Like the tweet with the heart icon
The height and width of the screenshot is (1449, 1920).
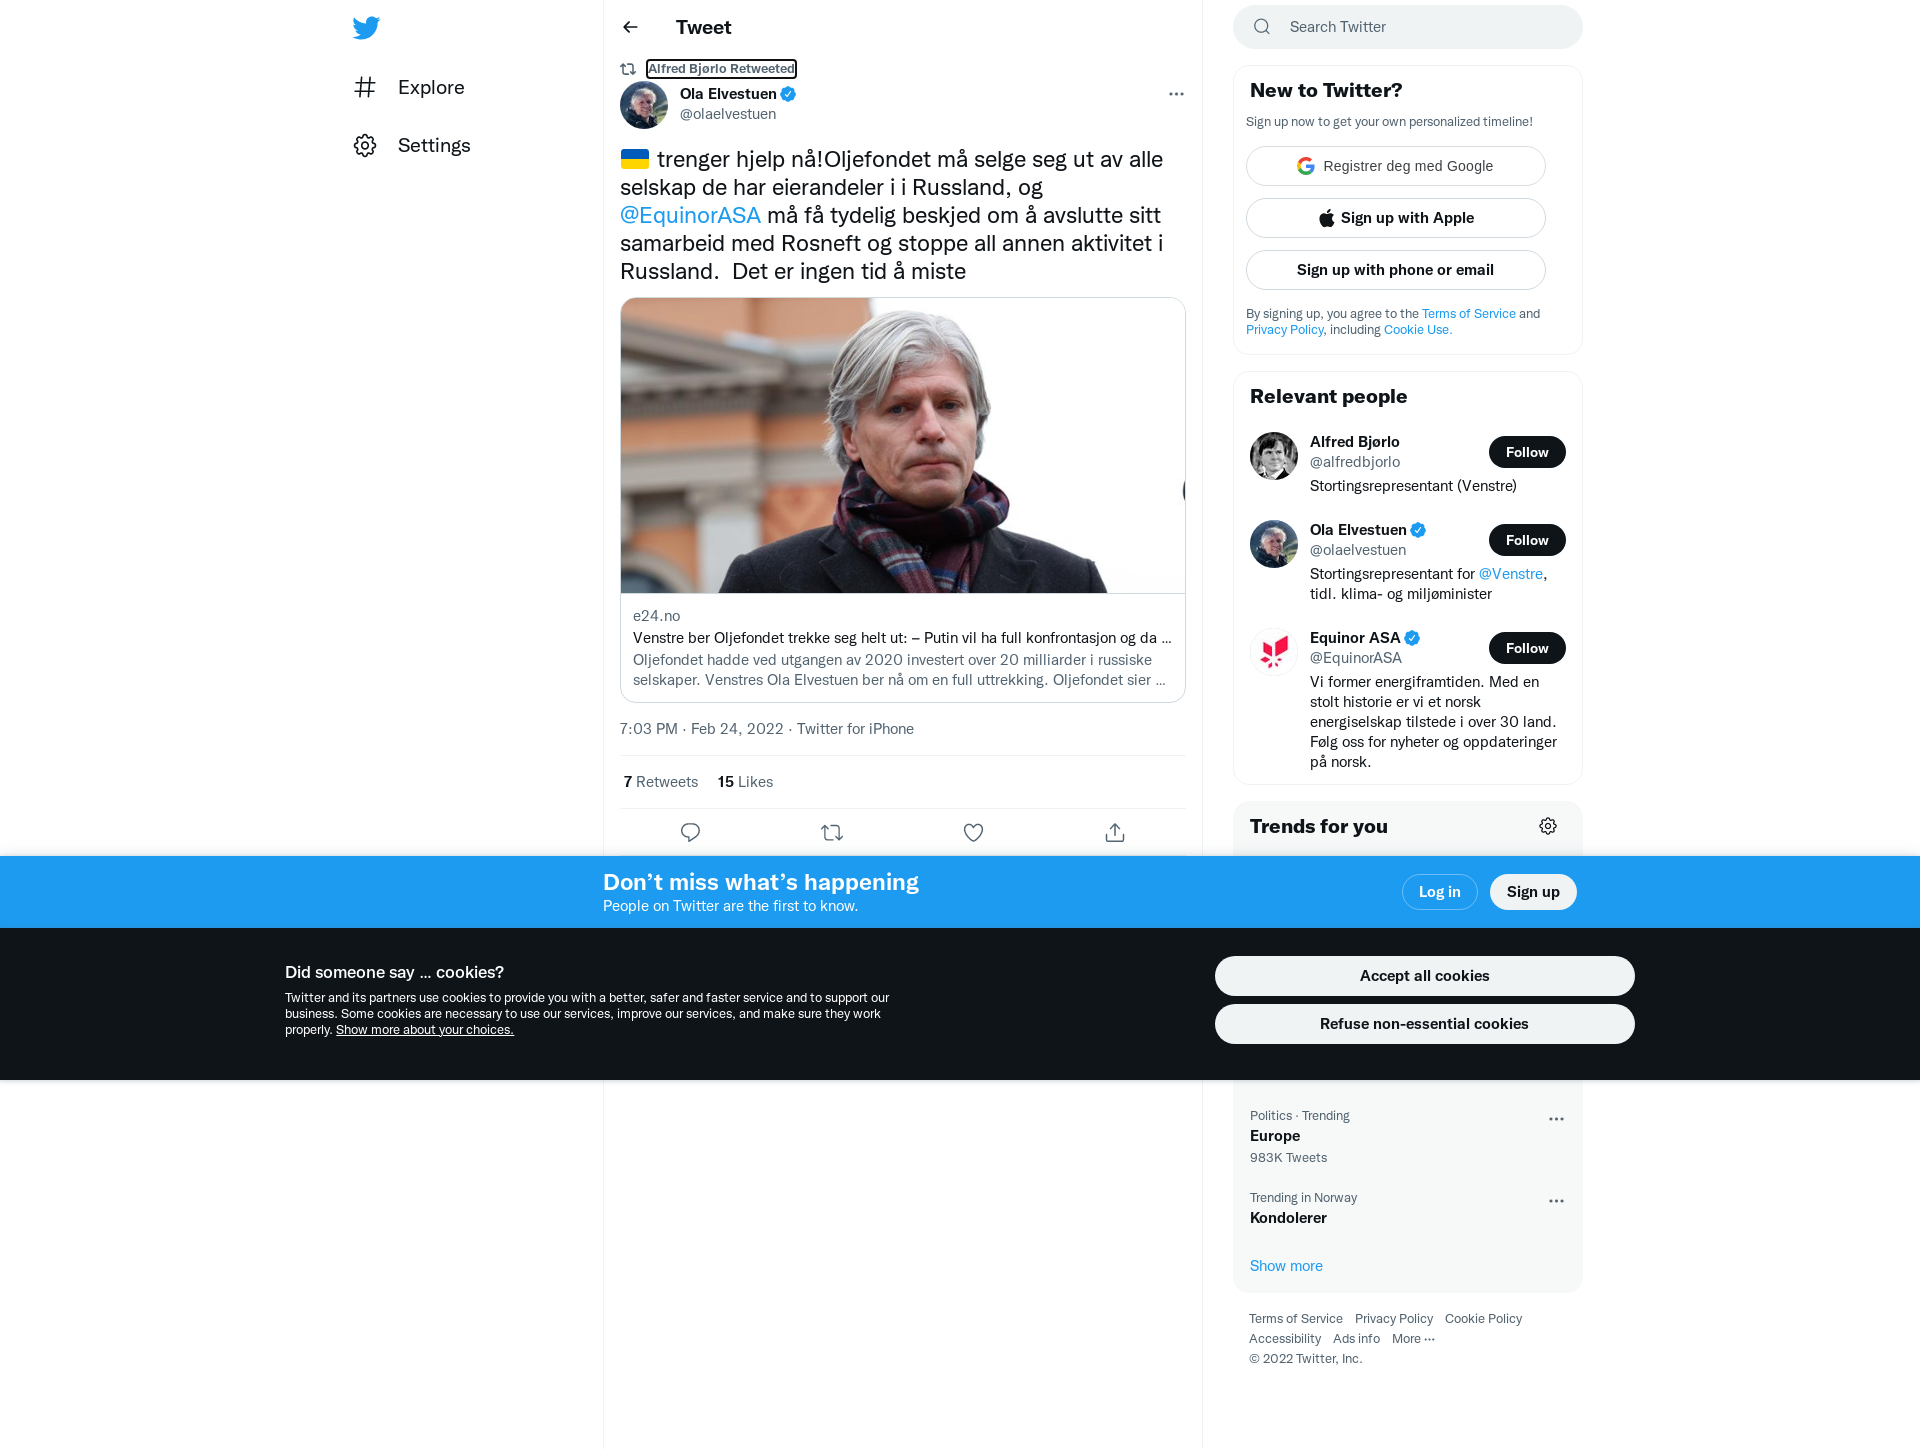tap(973, 832)
